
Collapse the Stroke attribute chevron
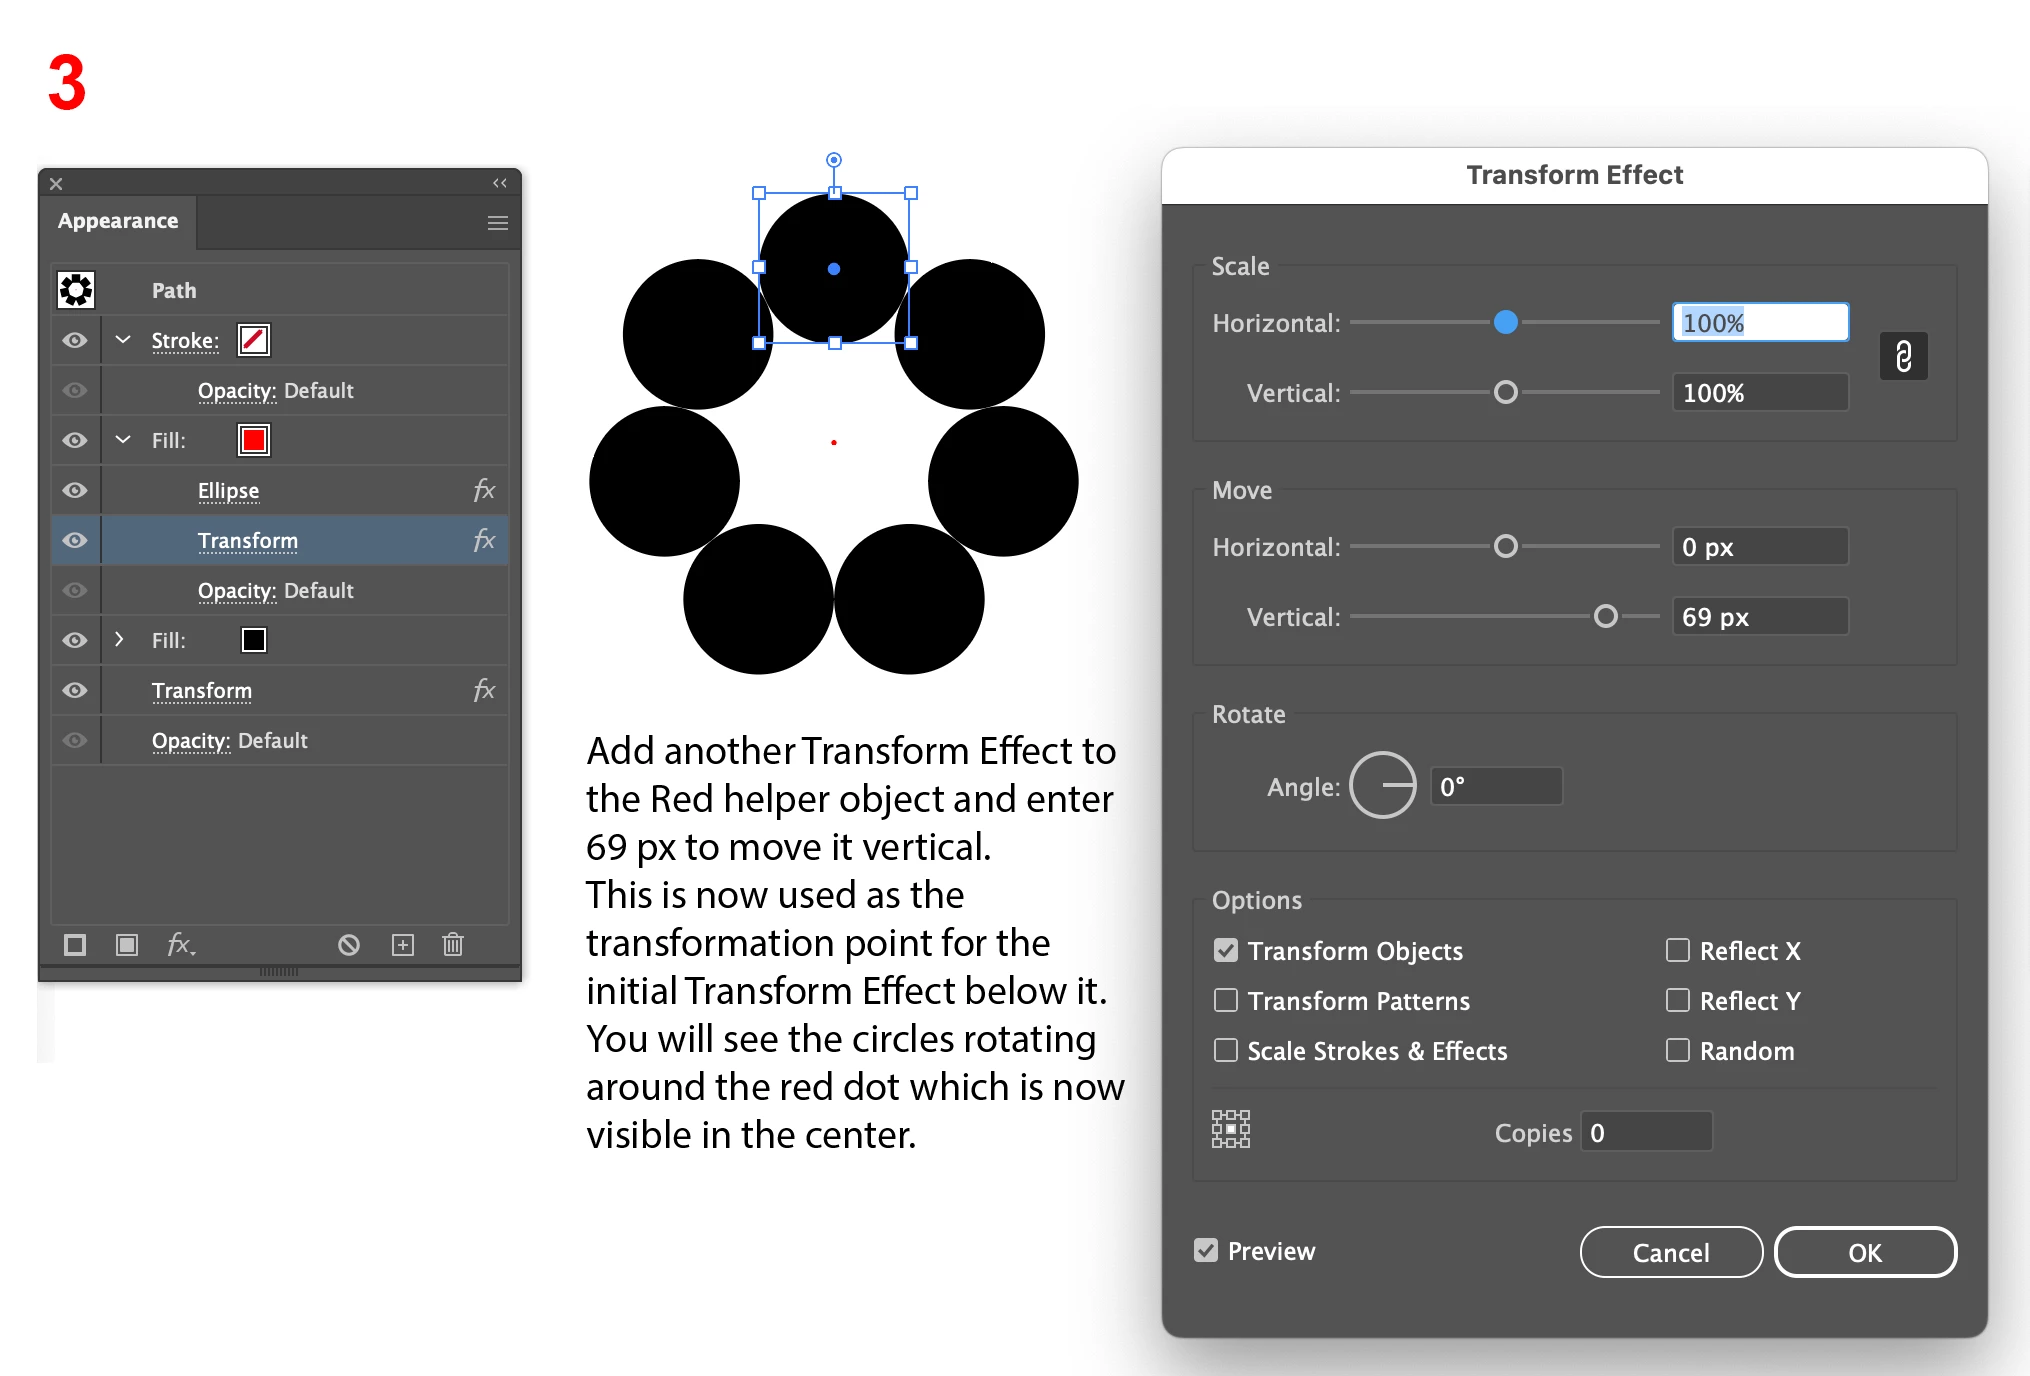[123, 340]
